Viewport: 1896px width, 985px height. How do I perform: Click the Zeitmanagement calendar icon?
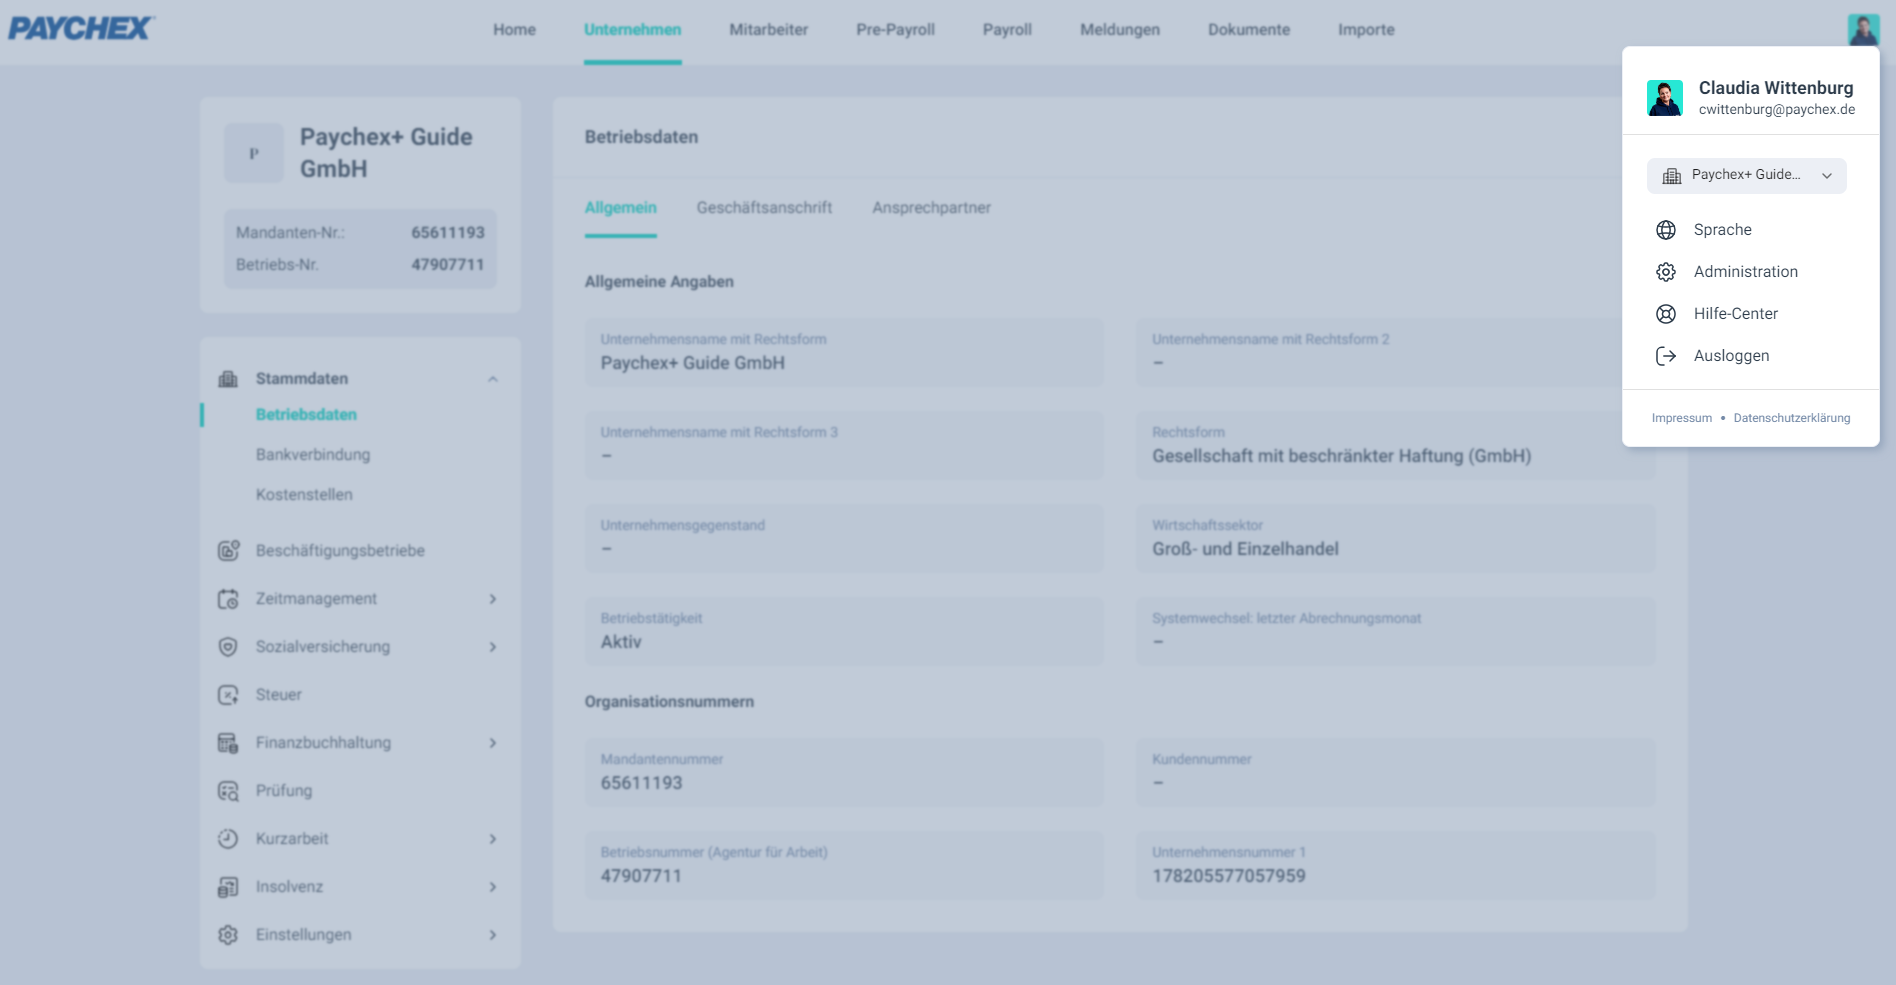(228, 599)
